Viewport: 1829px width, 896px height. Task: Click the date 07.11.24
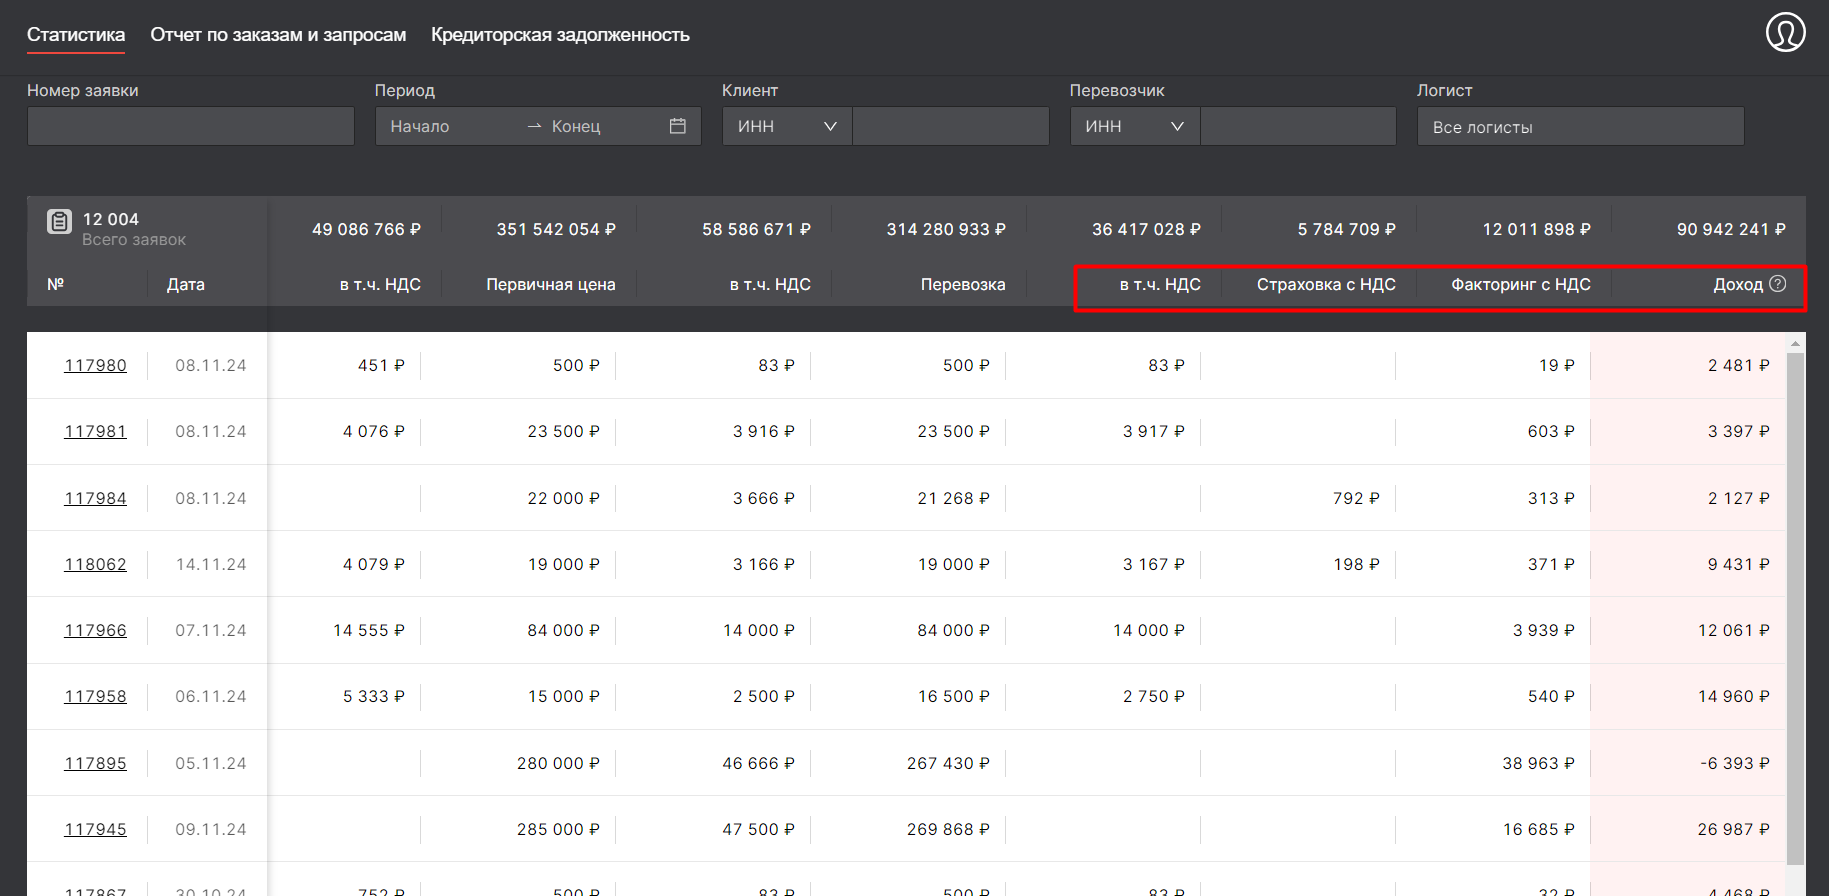pyautogui.click(x=211, y=630)
